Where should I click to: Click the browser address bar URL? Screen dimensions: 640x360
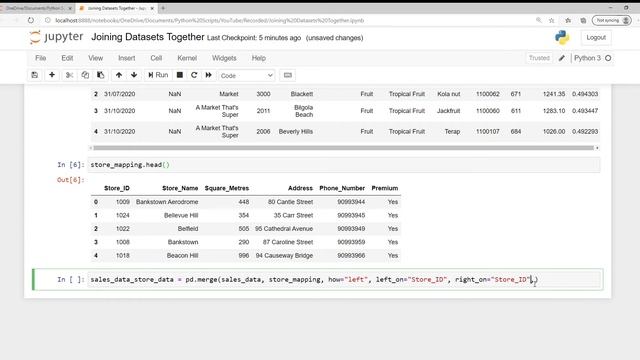tap(210, 20)
